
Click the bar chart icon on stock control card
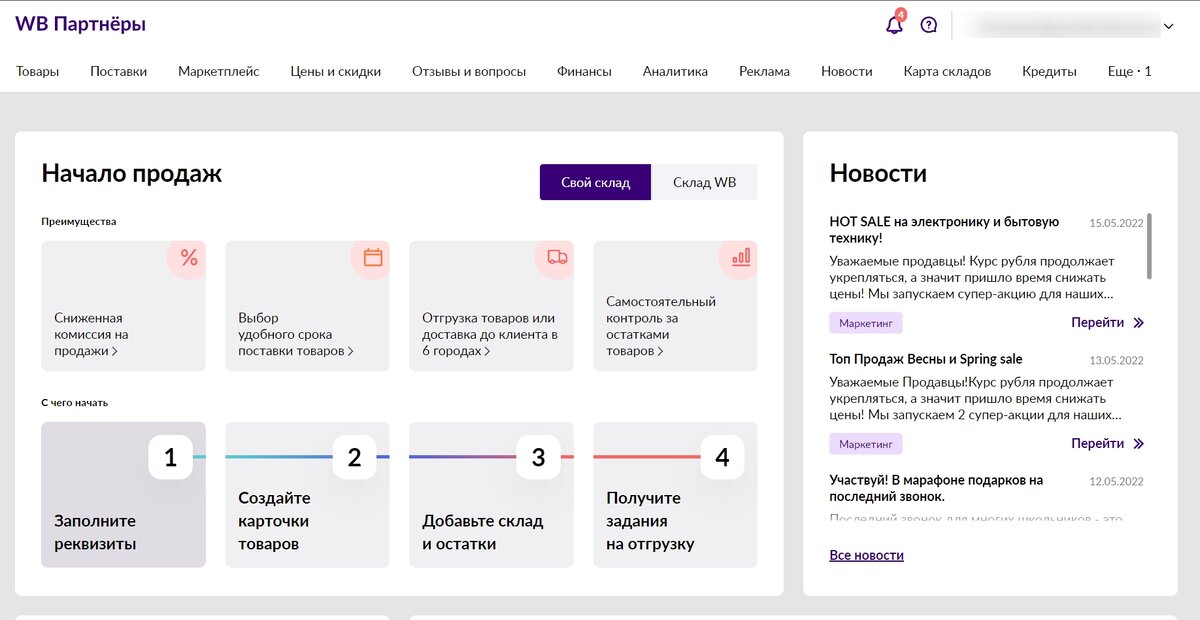tap(741, 257)
